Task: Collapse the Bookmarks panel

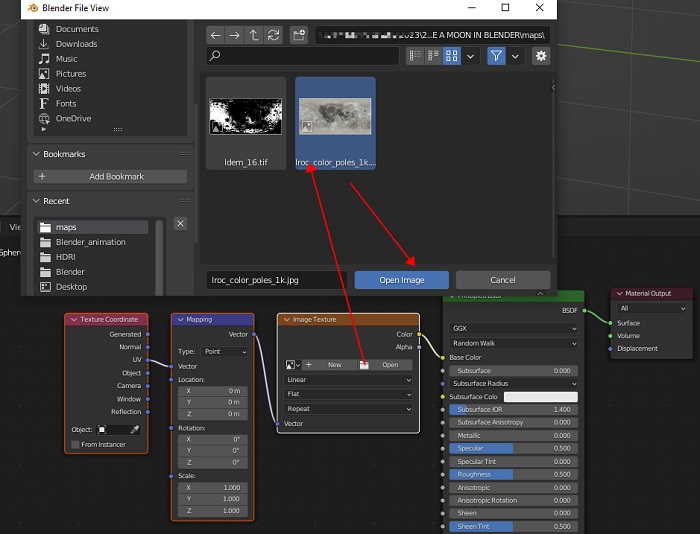Action: 37,154
